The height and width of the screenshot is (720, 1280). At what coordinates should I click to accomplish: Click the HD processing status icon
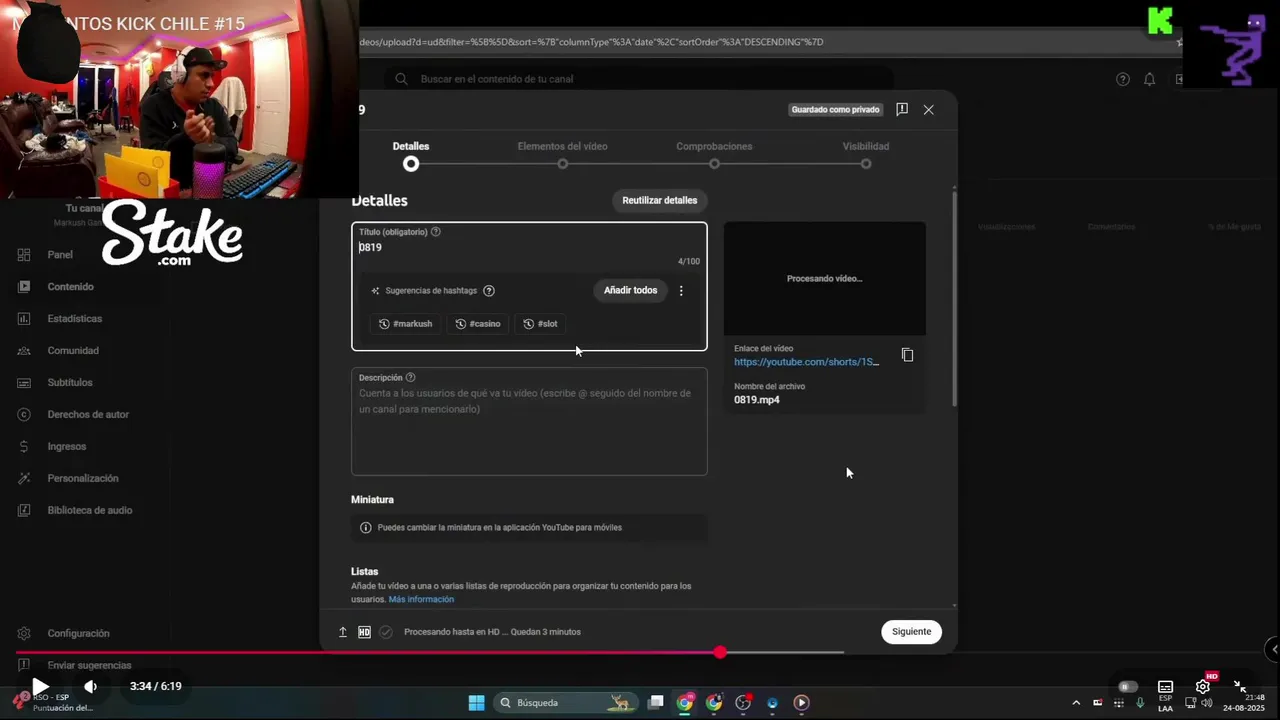point(364,632)
